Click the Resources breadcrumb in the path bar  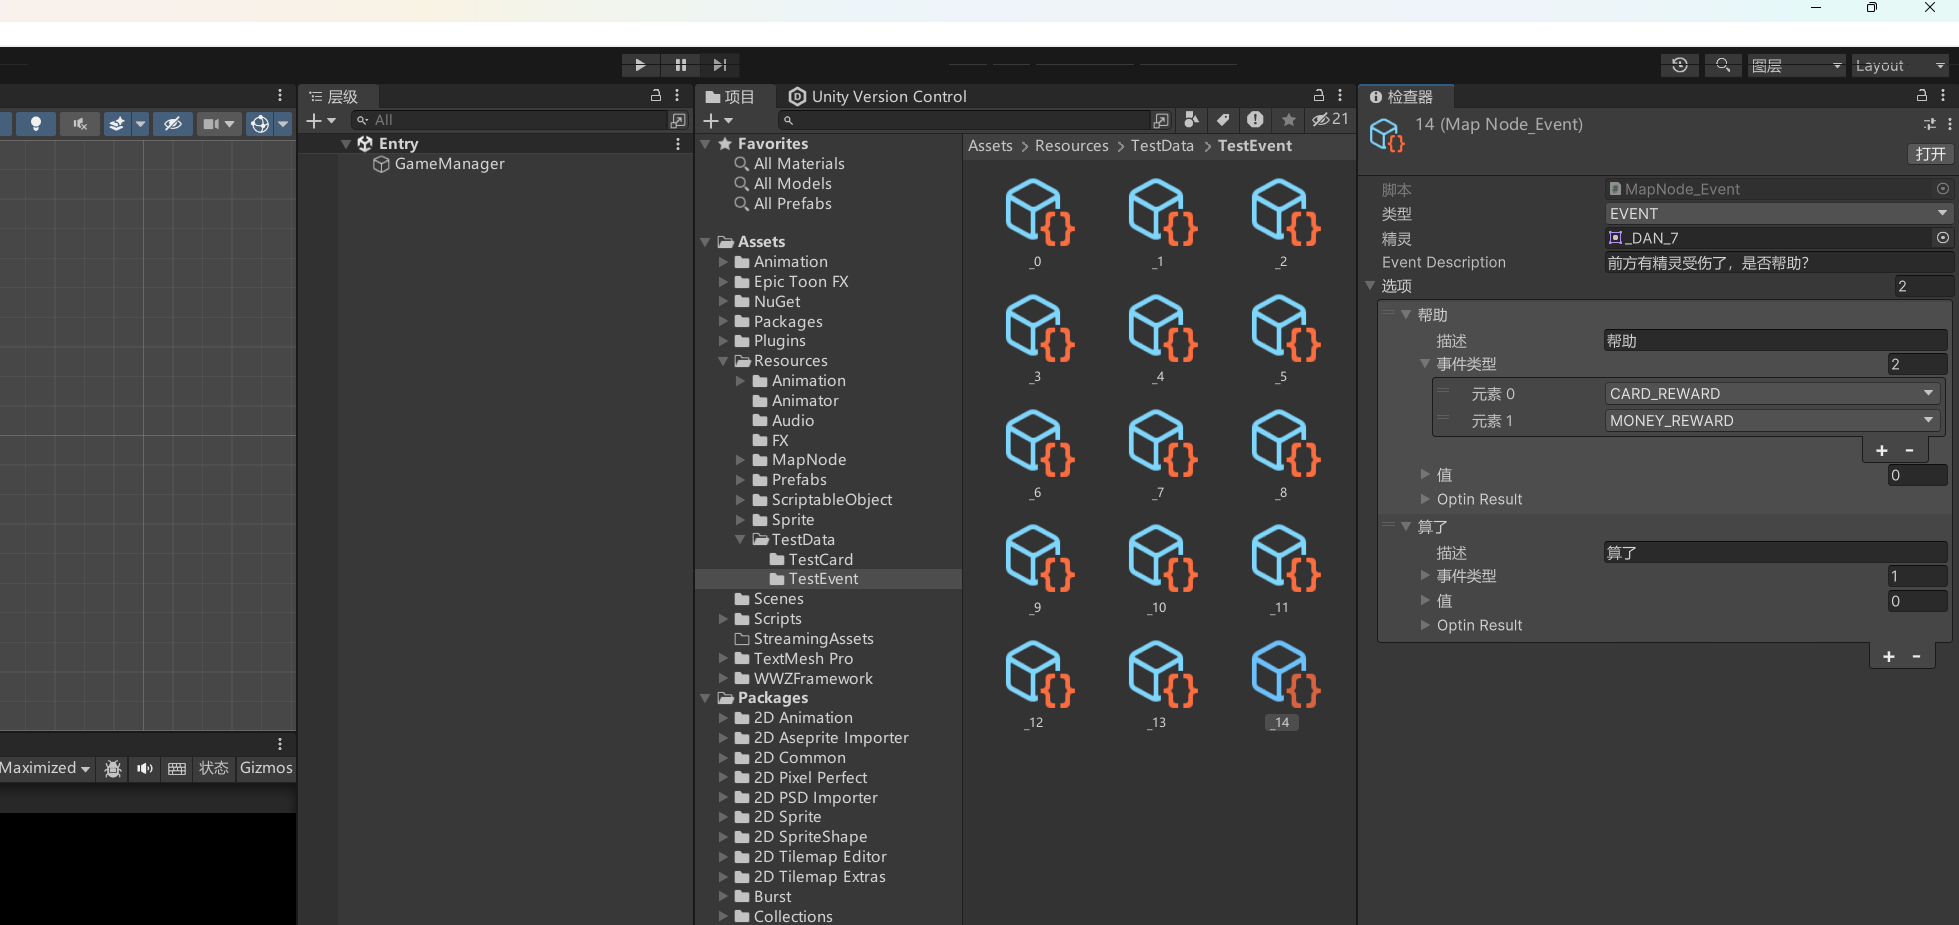pos(1071,146)
